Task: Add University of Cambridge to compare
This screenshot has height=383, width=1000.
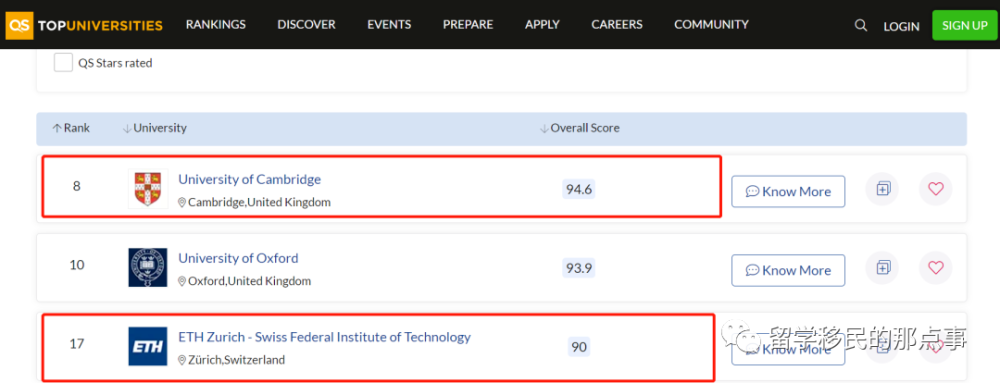Action: pos(883,189)
